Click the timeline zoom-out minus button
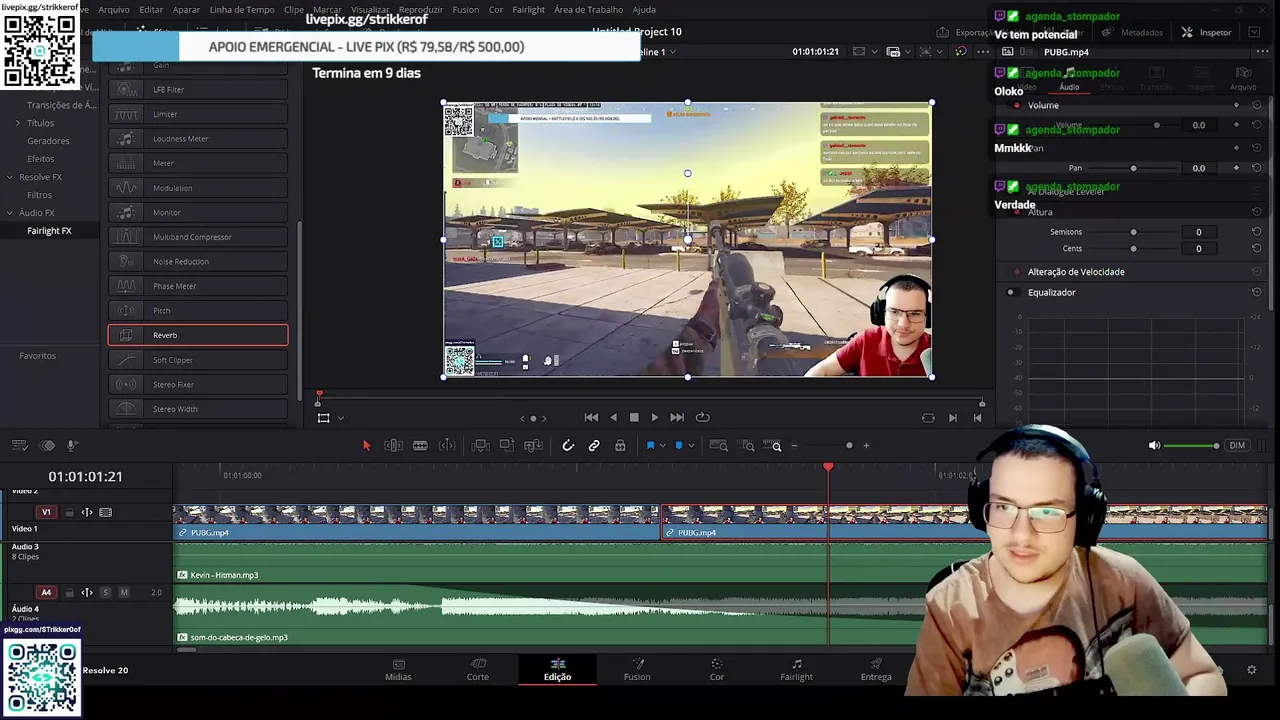This screenshot has height=720, width=1280. [x=794, y=446]
